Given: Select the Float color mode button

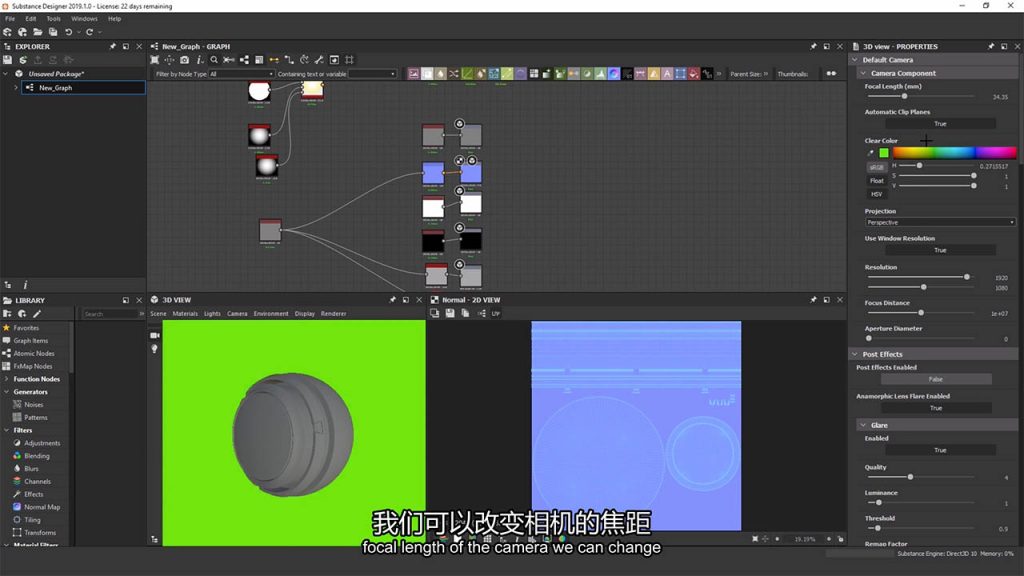Looking at the screenshot, I should pos(876,181).
